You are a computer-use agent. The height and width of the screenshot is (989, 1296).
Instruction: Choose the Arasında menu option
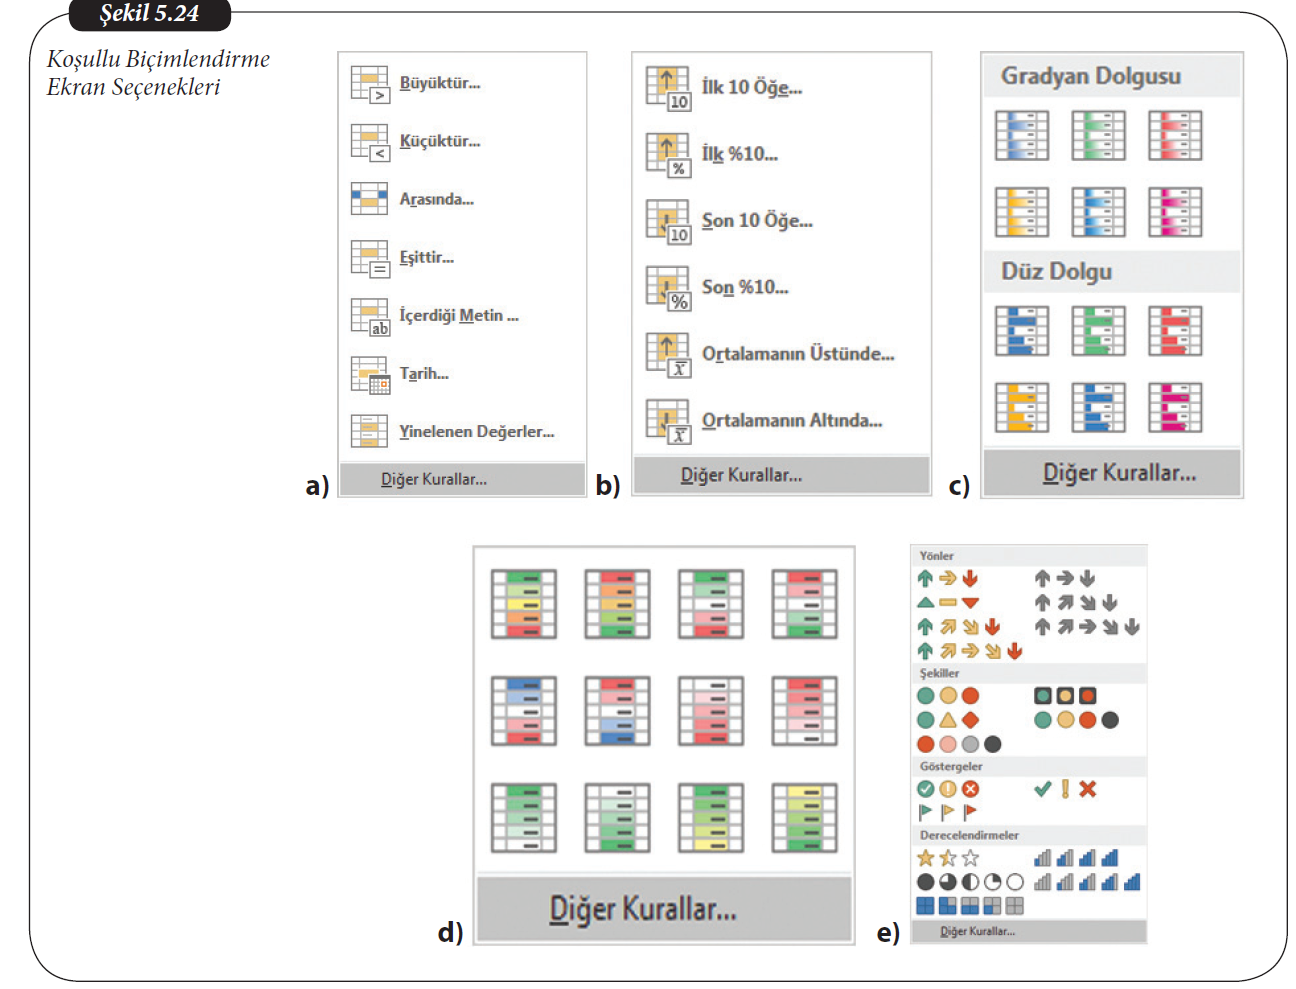pos(436,199)
